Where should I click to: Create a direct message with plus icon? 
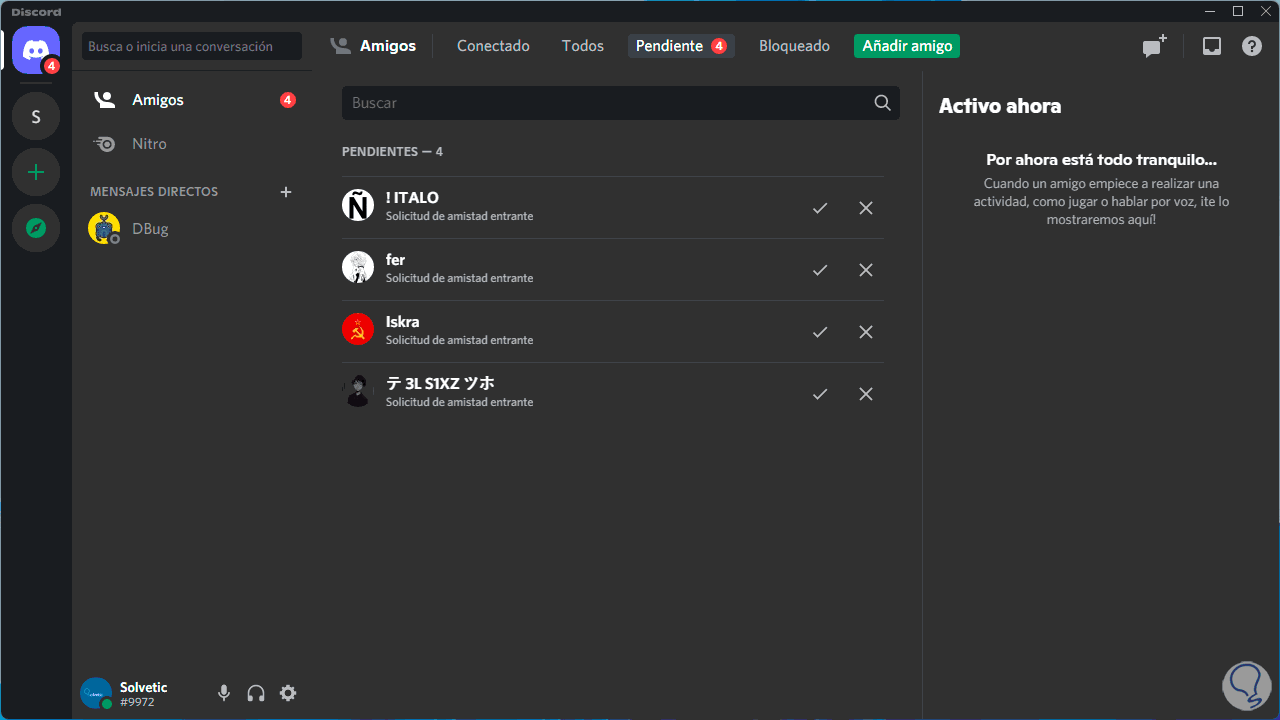286,192
